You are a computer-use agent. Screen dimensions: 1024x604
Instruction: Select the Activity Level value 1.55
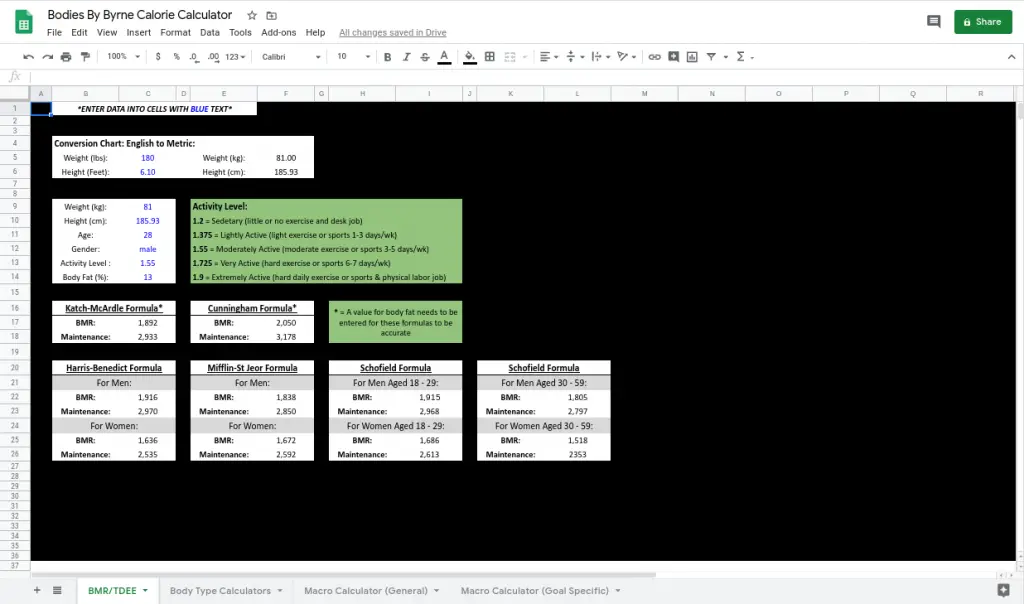148,263
